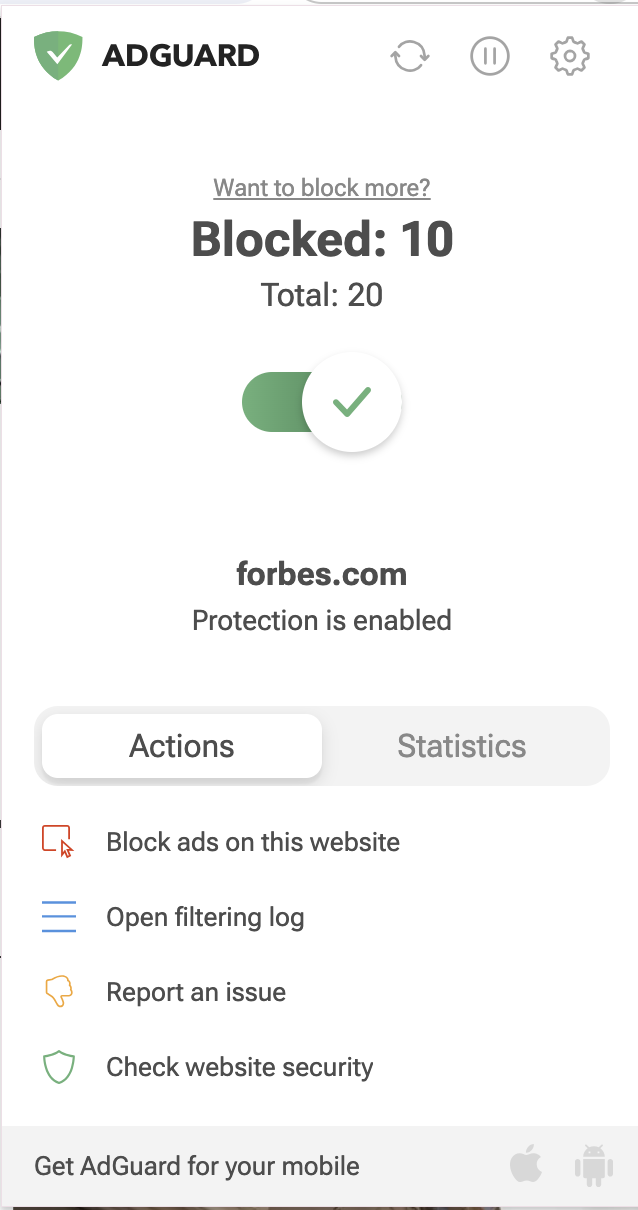Click the red element-picker icon beside Block ads

(x=59, y=842)
